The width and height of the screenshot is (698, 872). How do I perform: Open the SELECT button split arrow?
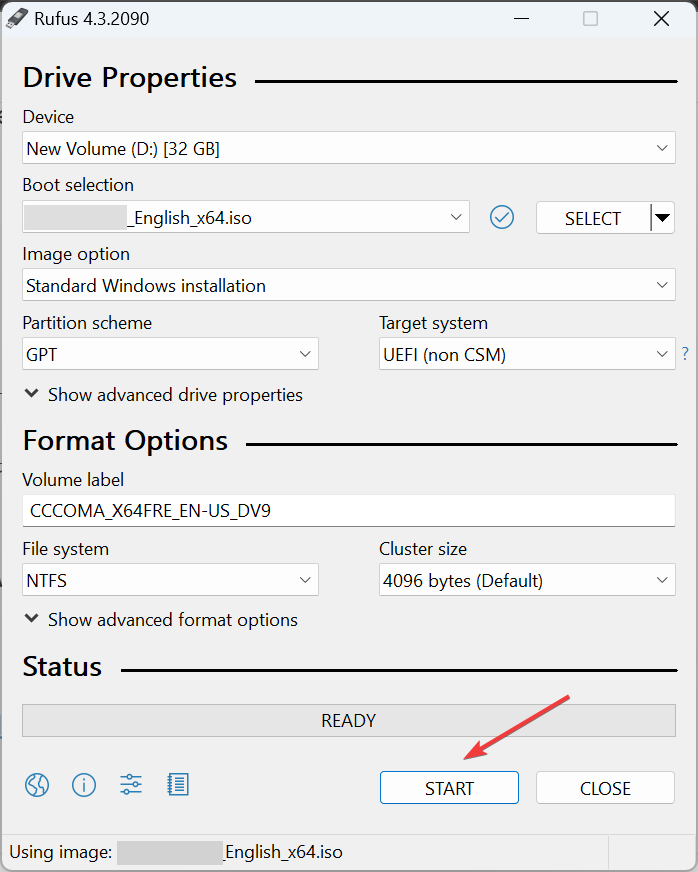tap(662, 217)
